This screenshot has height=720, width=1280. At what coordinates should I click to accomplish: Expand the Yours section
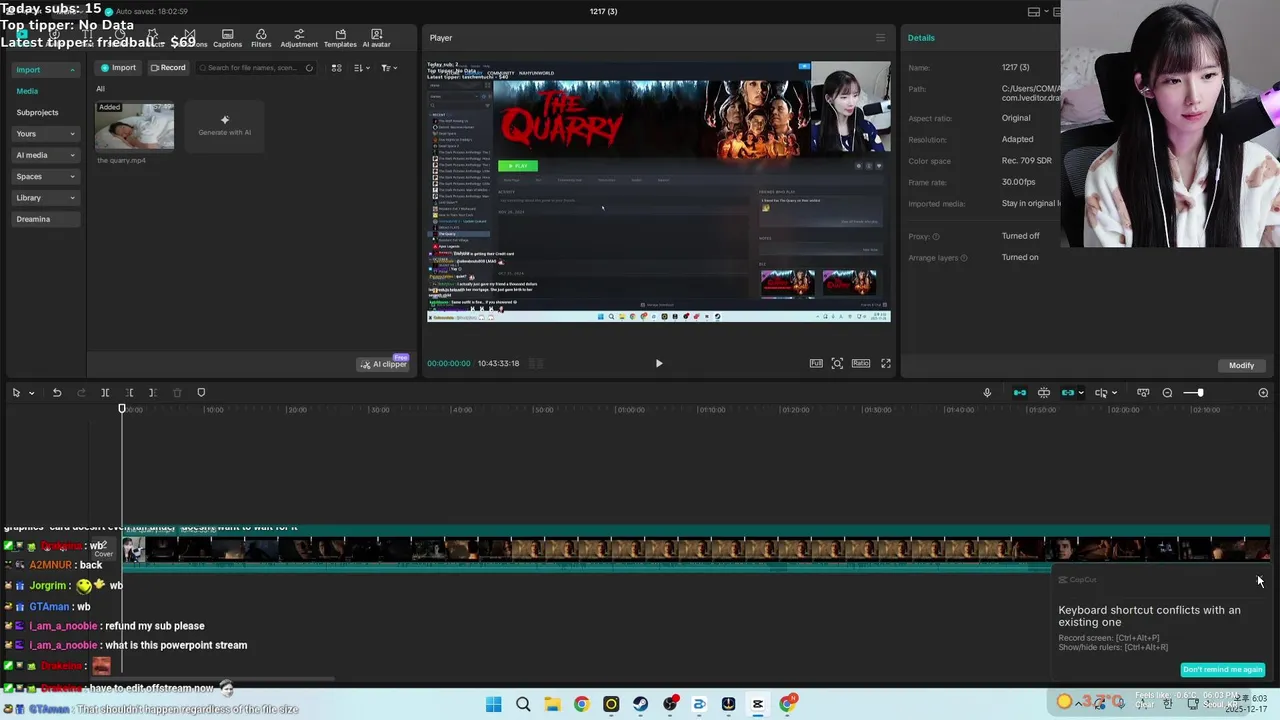pyautogui.click(x=45, y=133)
